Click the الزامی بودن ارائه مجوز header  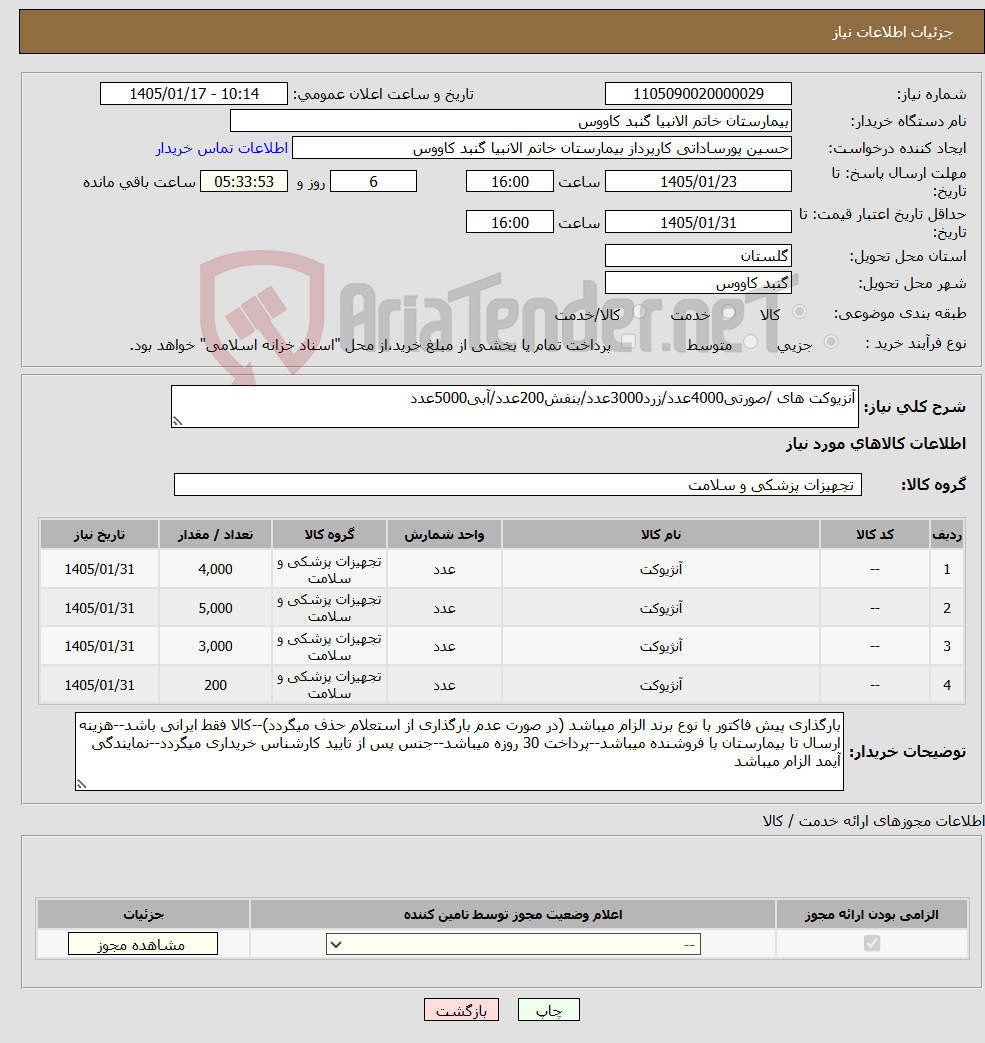[871, 915]
